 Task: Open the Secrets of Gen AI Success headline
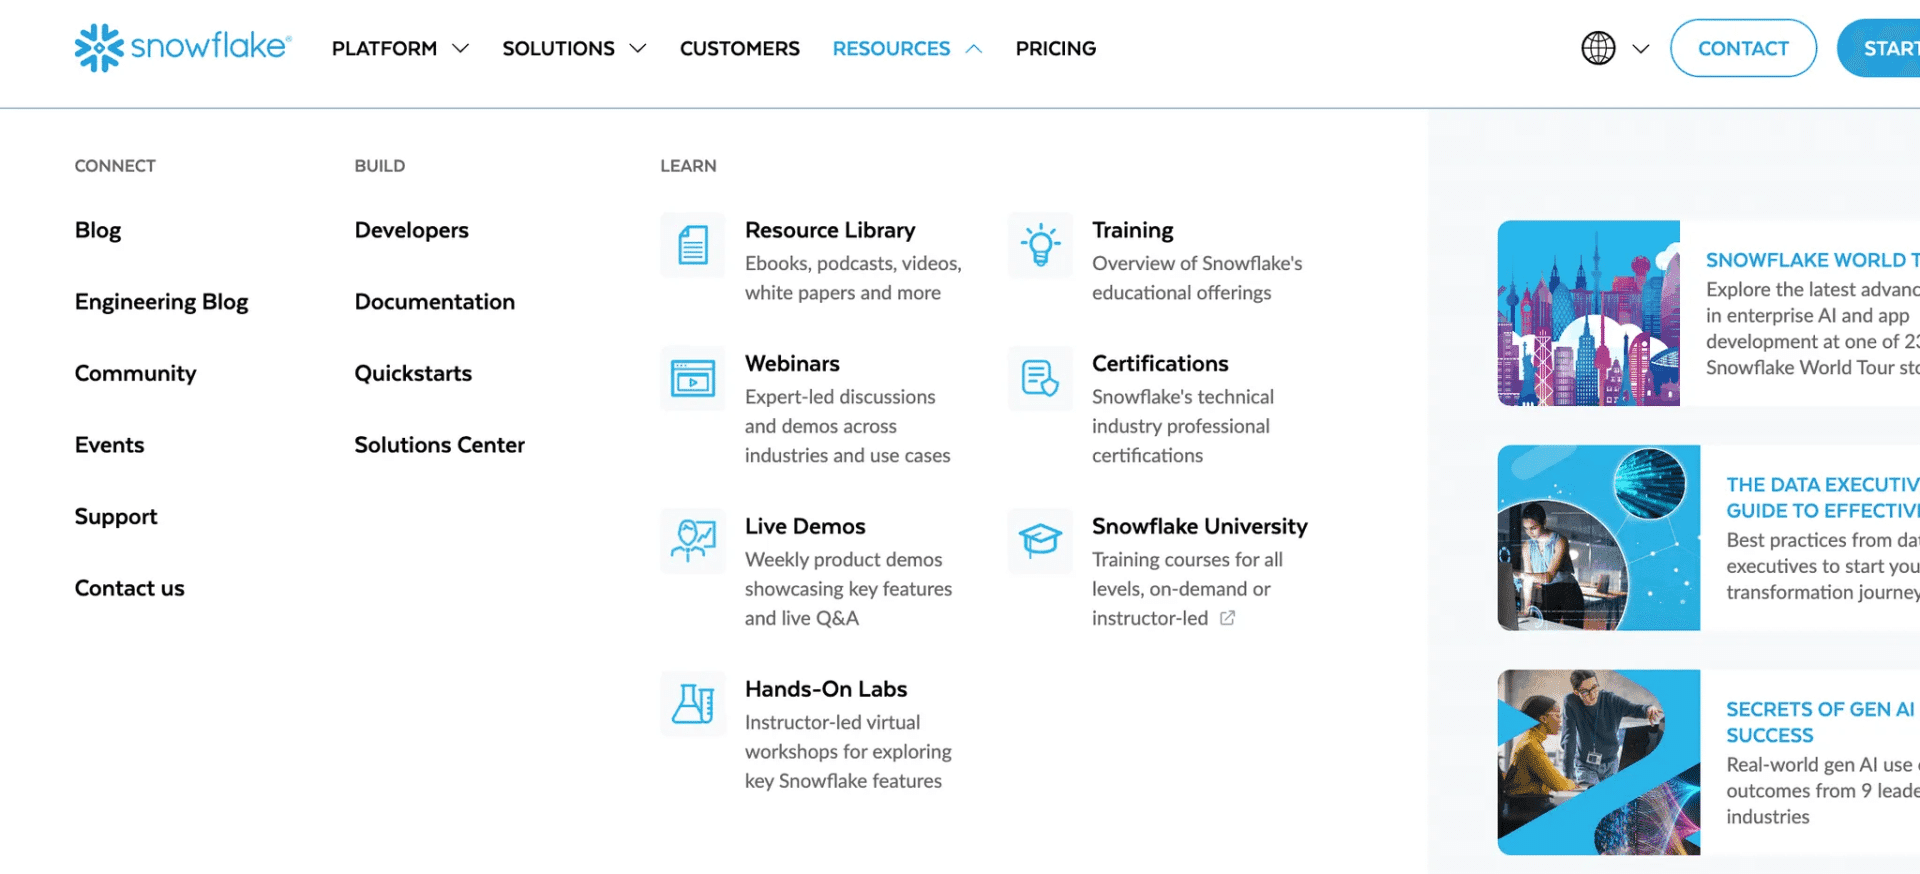[x=1821, y=722]
